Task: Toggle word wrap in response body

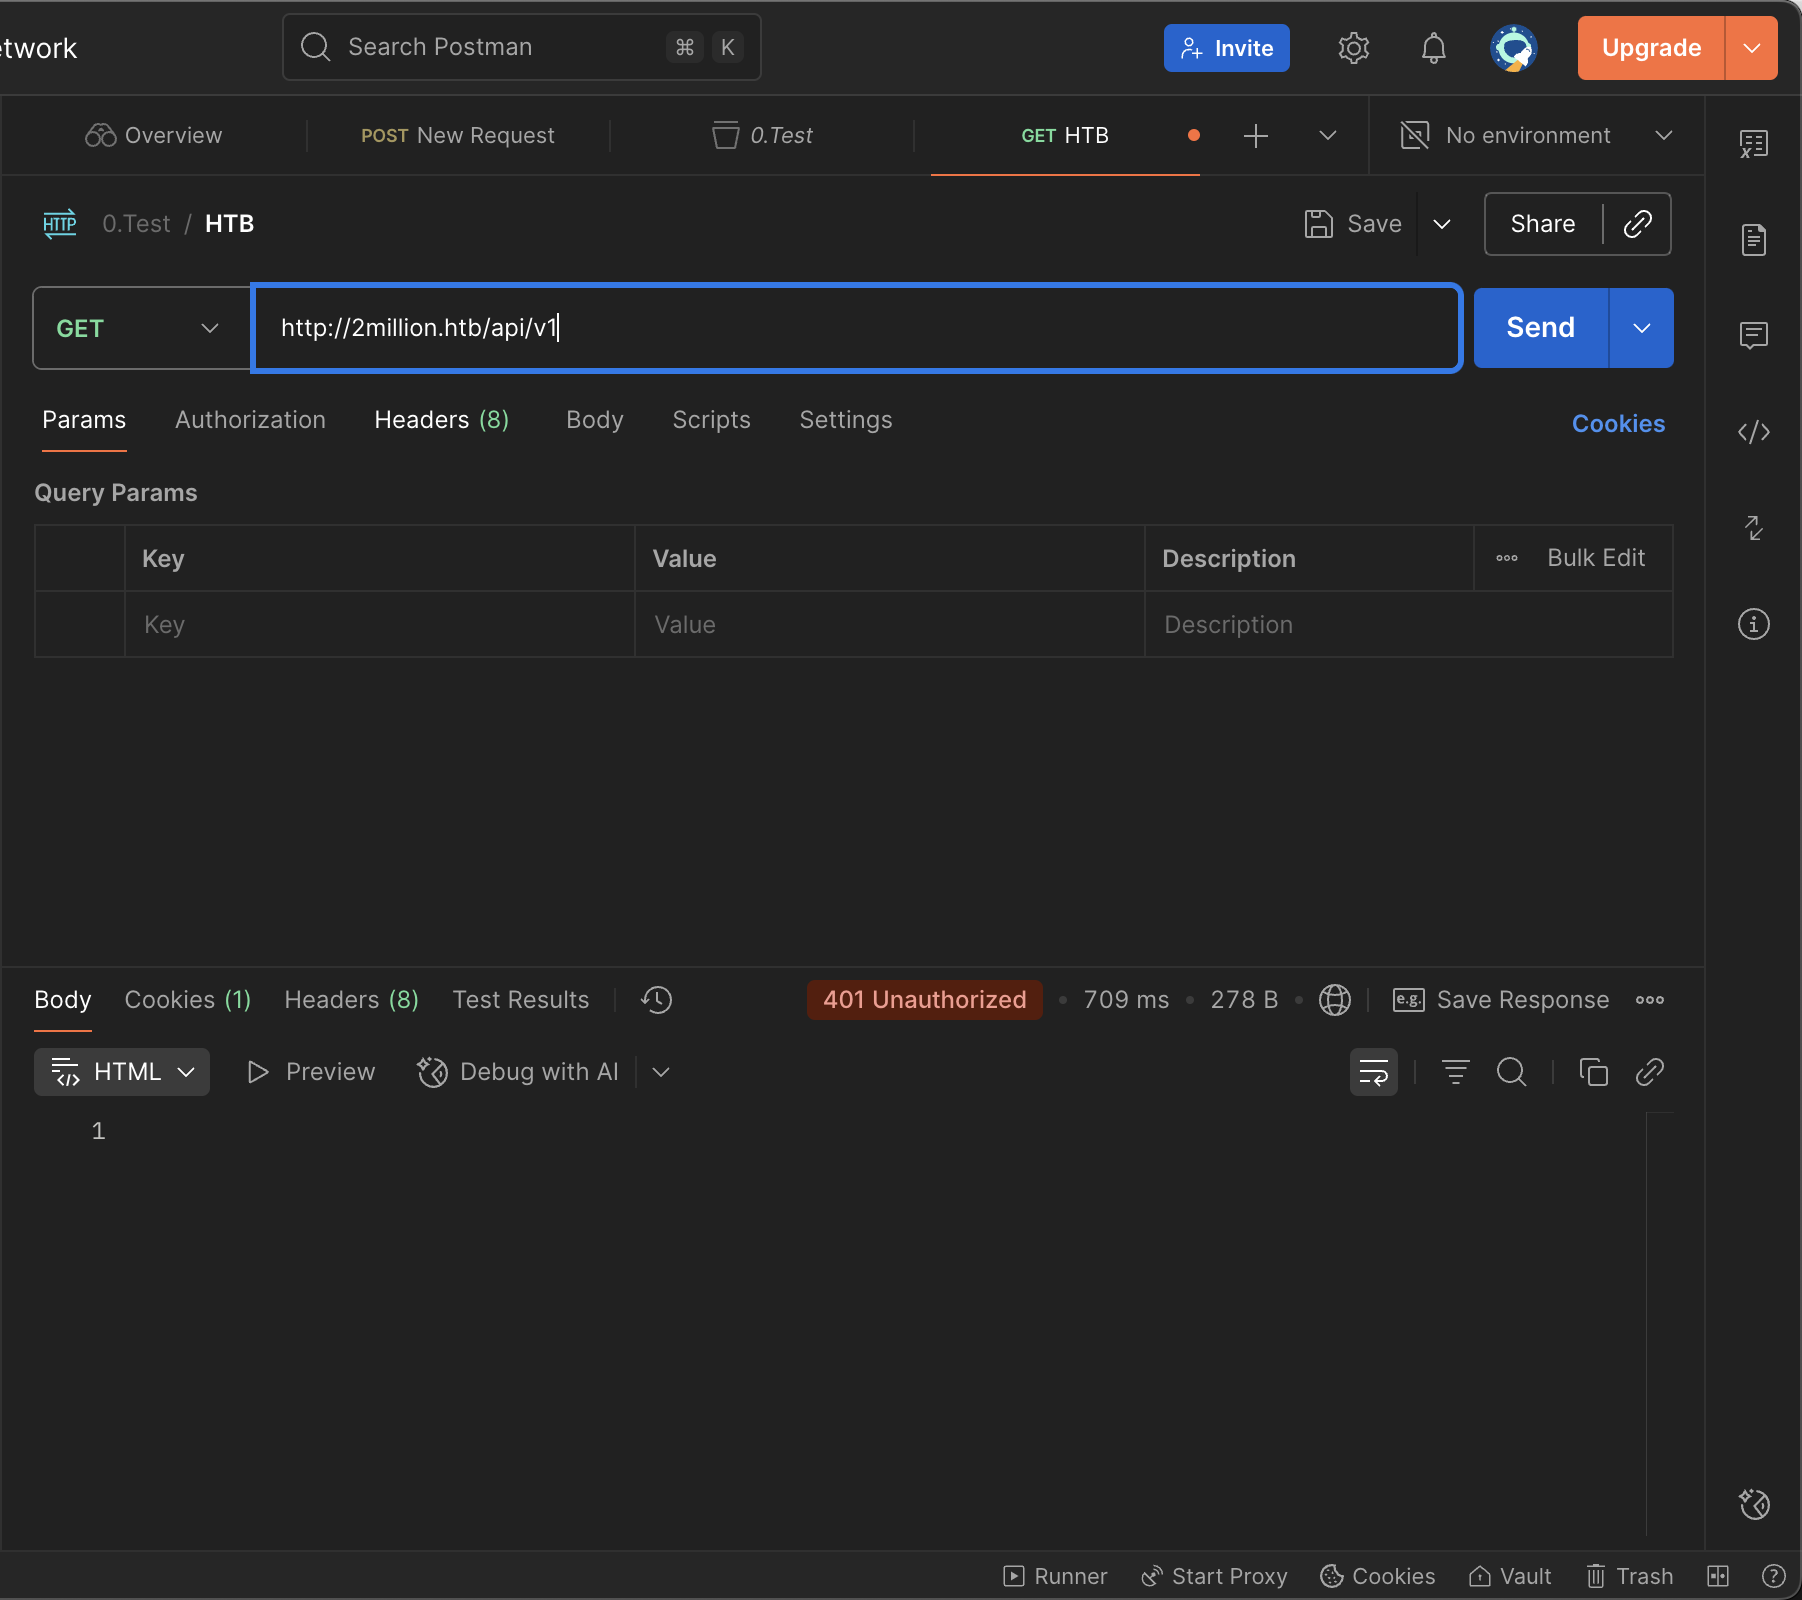Action: tap(1374, 1072)
